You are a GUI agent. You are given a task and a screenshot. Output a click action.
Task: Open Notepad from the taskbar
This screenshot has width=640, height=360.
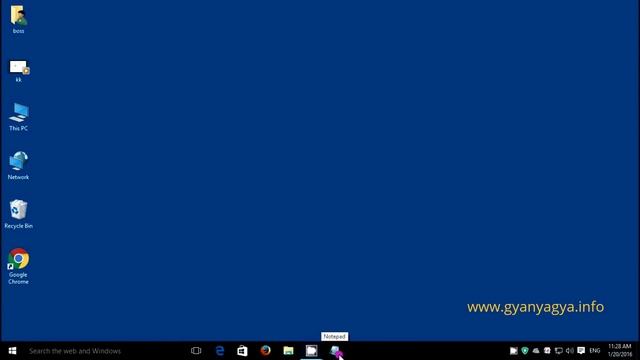[335, 351]
